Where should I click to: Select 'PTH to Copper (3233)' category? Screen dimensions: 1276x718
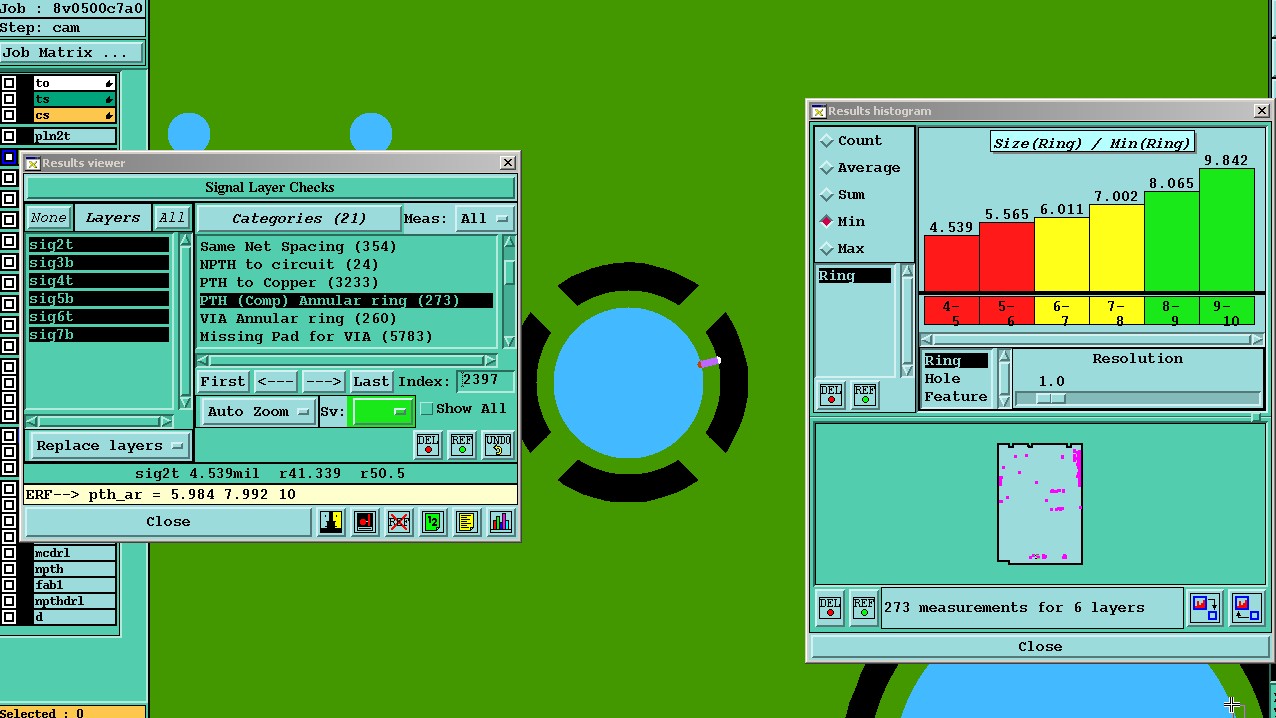click(x=289, y=282)
